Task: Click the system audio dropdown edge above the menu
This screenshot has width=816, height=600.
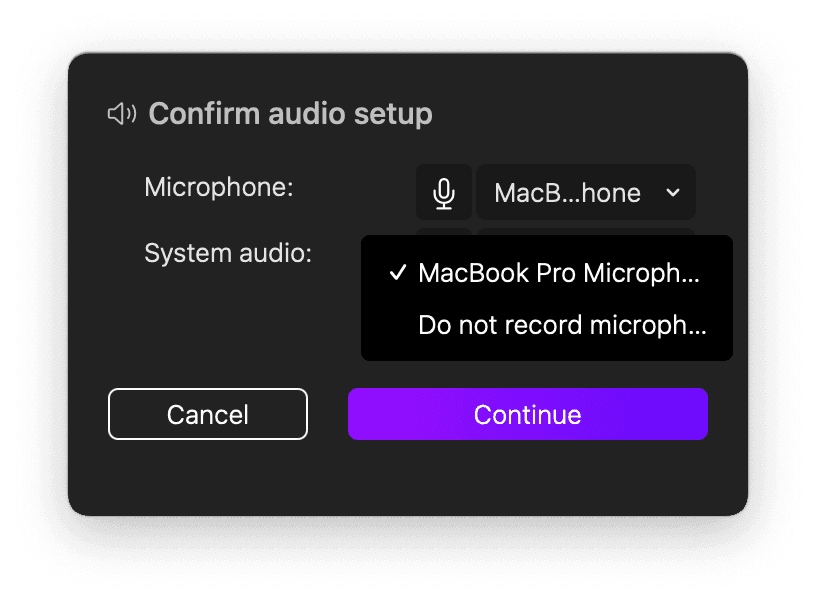Action: [x=586, y=231]
